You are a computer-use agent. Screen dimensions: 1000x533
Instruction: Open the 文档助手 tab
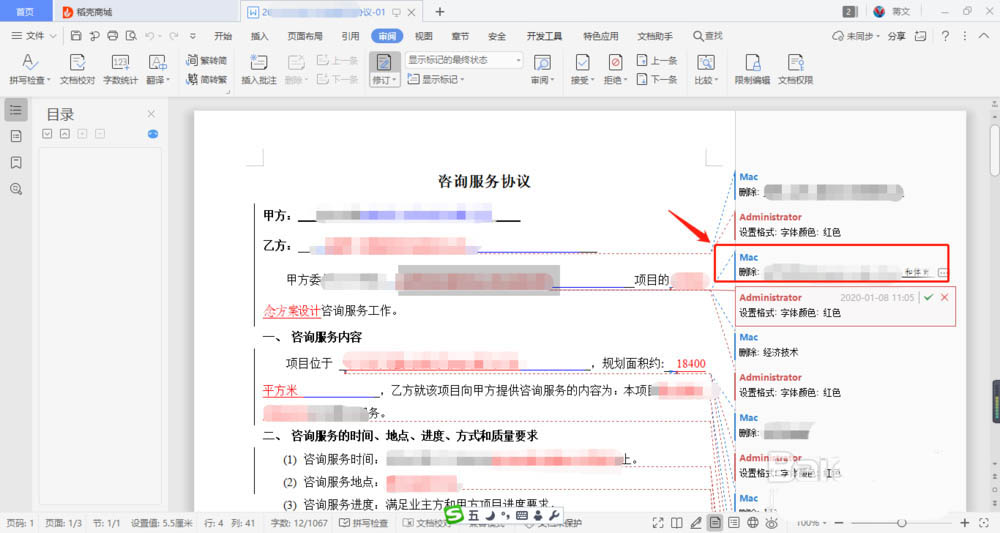coord(655,36)
